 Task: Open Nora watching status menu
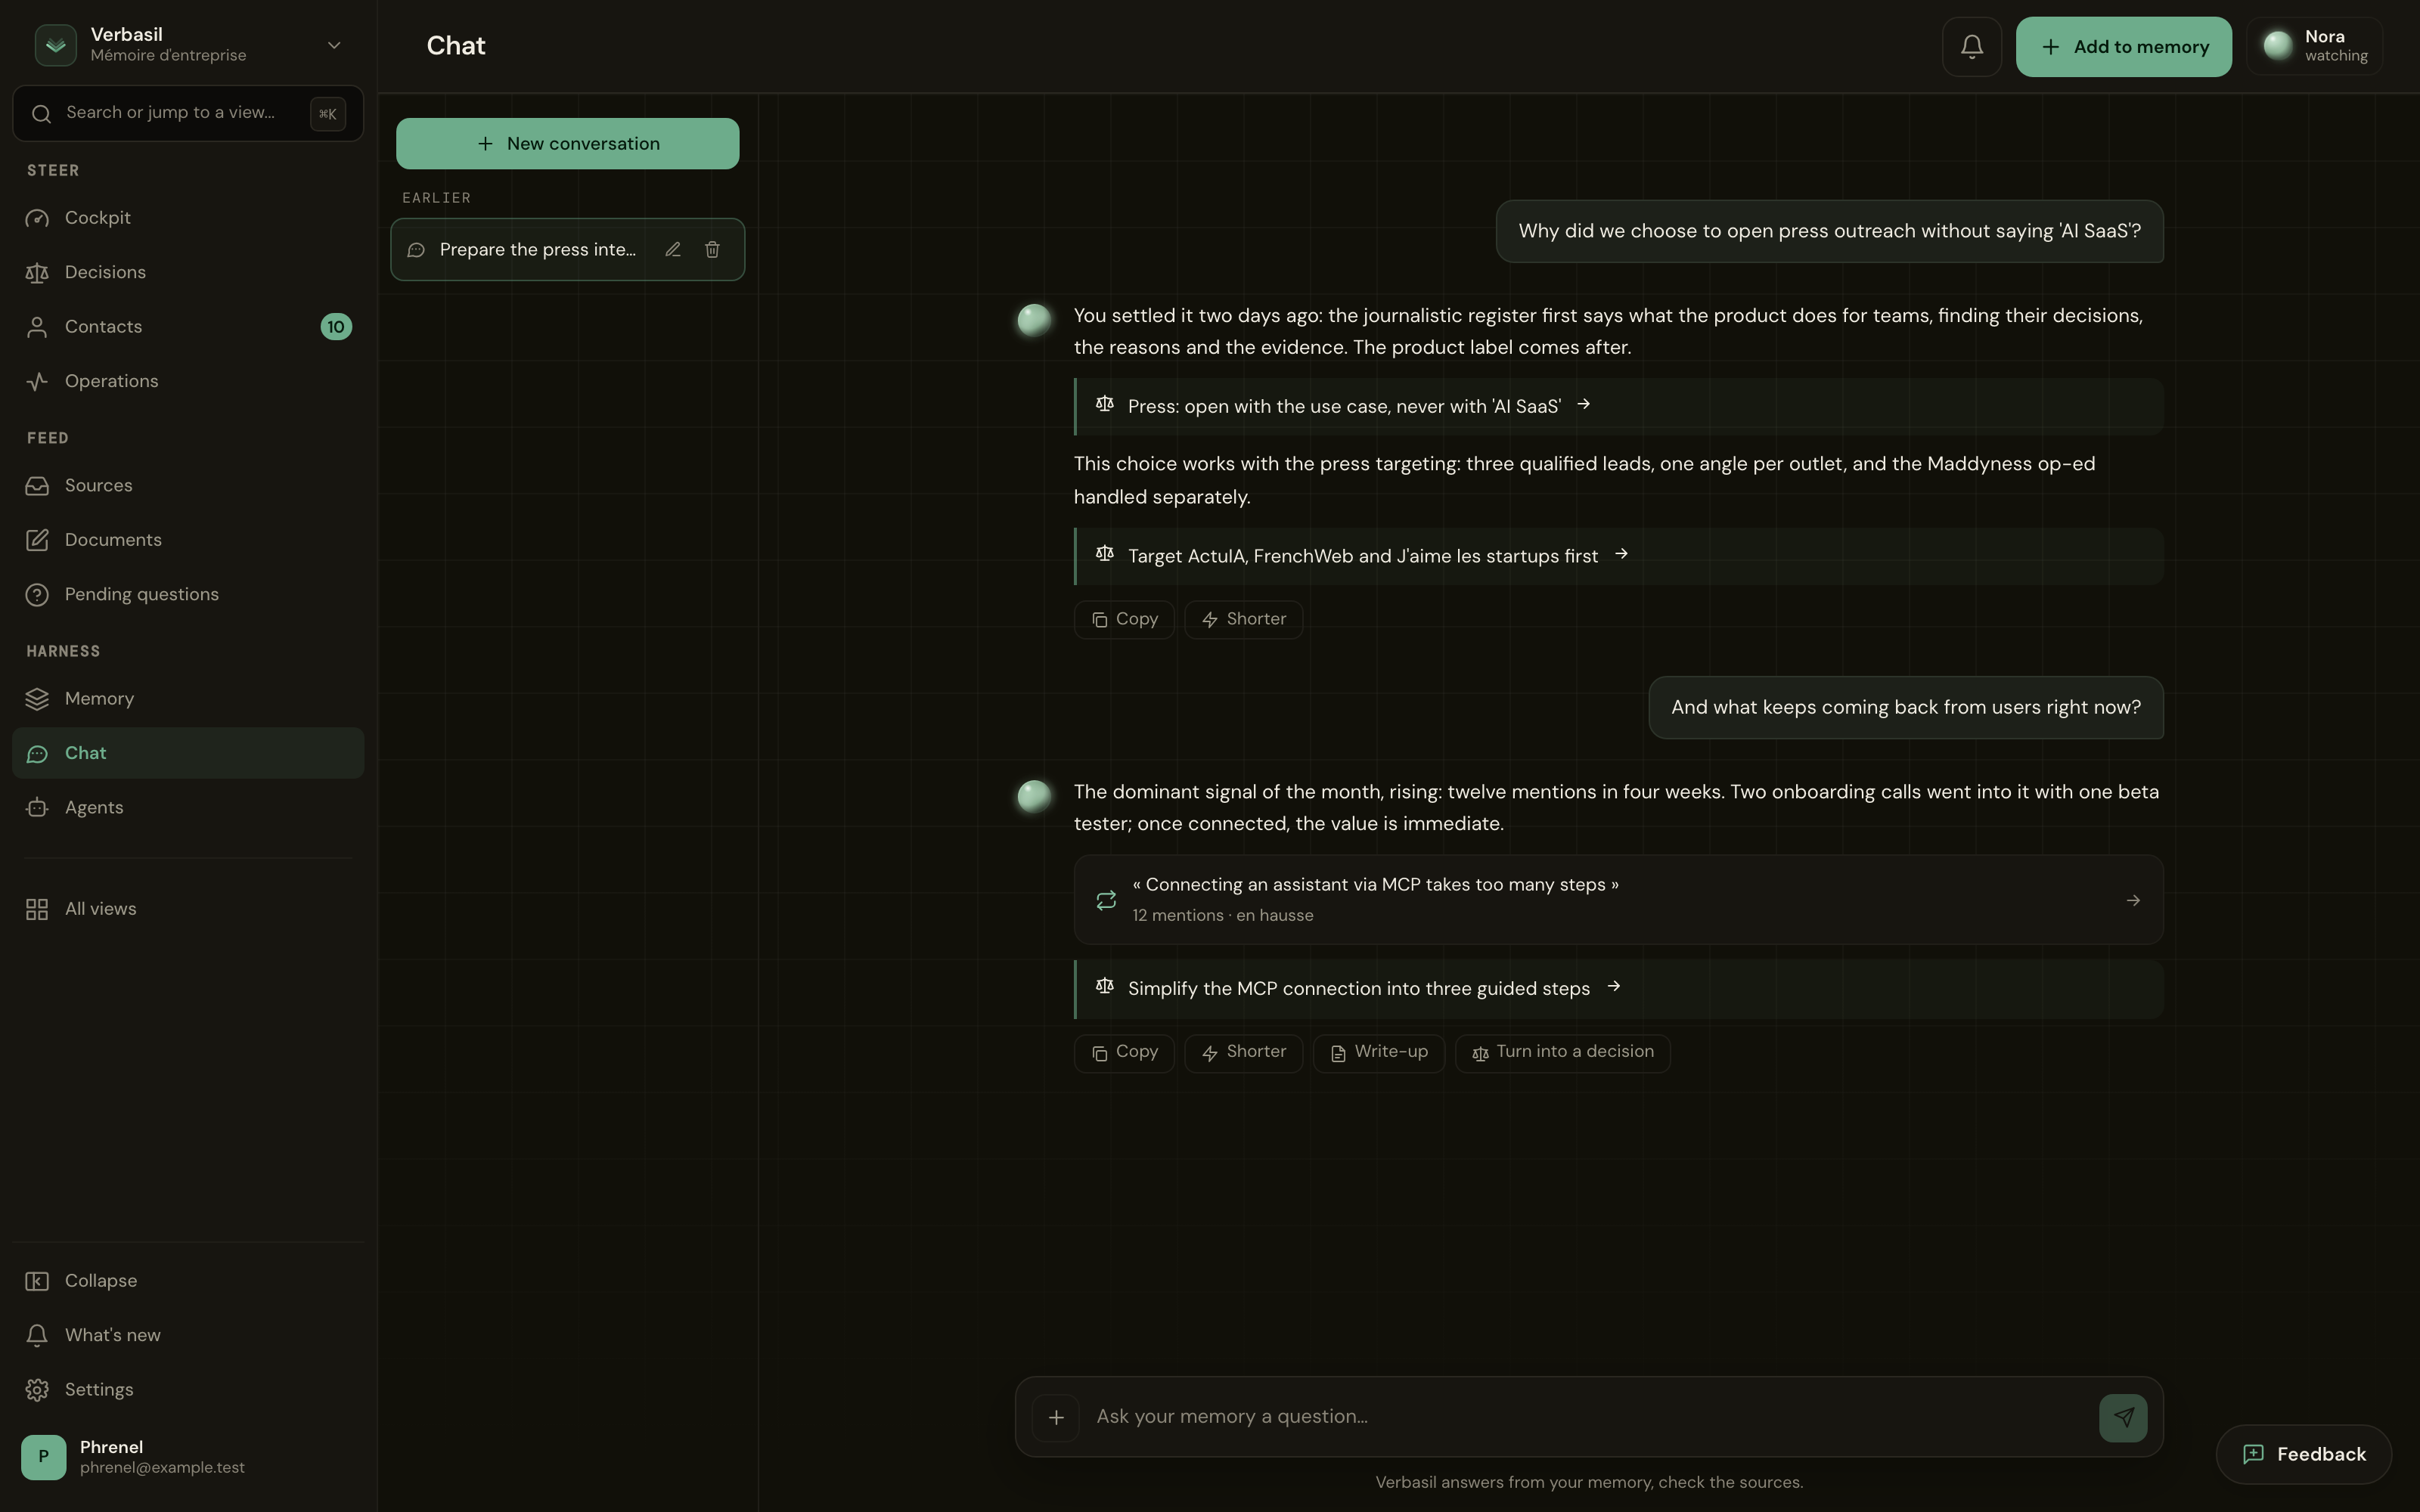click(x=2315, y=47)
